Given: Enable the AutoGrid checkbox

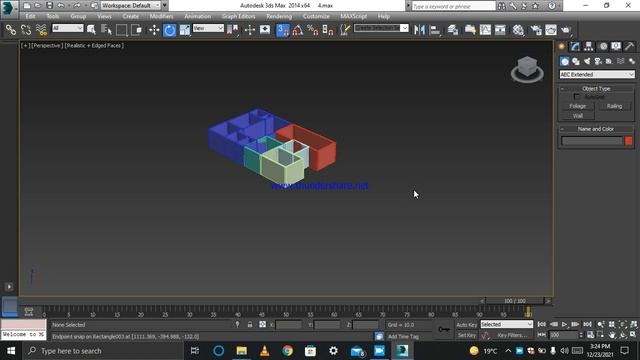Looking at the screenshot, I should (x=576, y=97).
